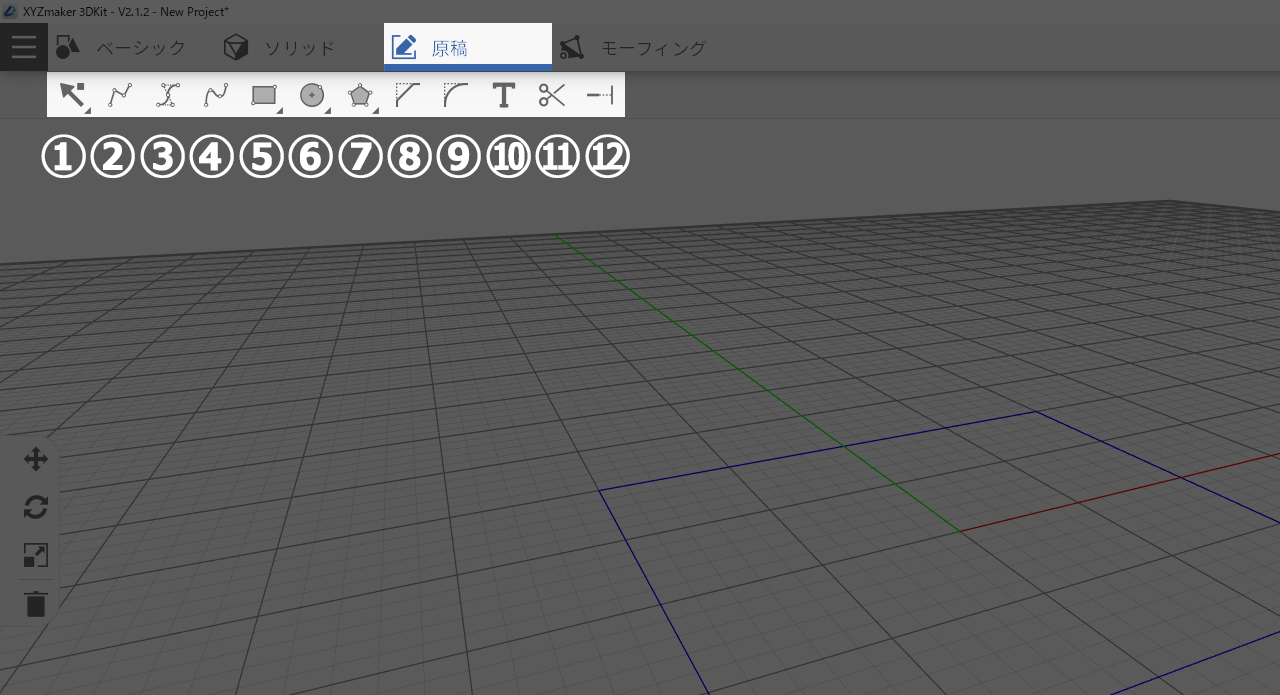Screen dimensions: 1280x695
Task: Activate the Text tool
Action: tap(504, 95)
